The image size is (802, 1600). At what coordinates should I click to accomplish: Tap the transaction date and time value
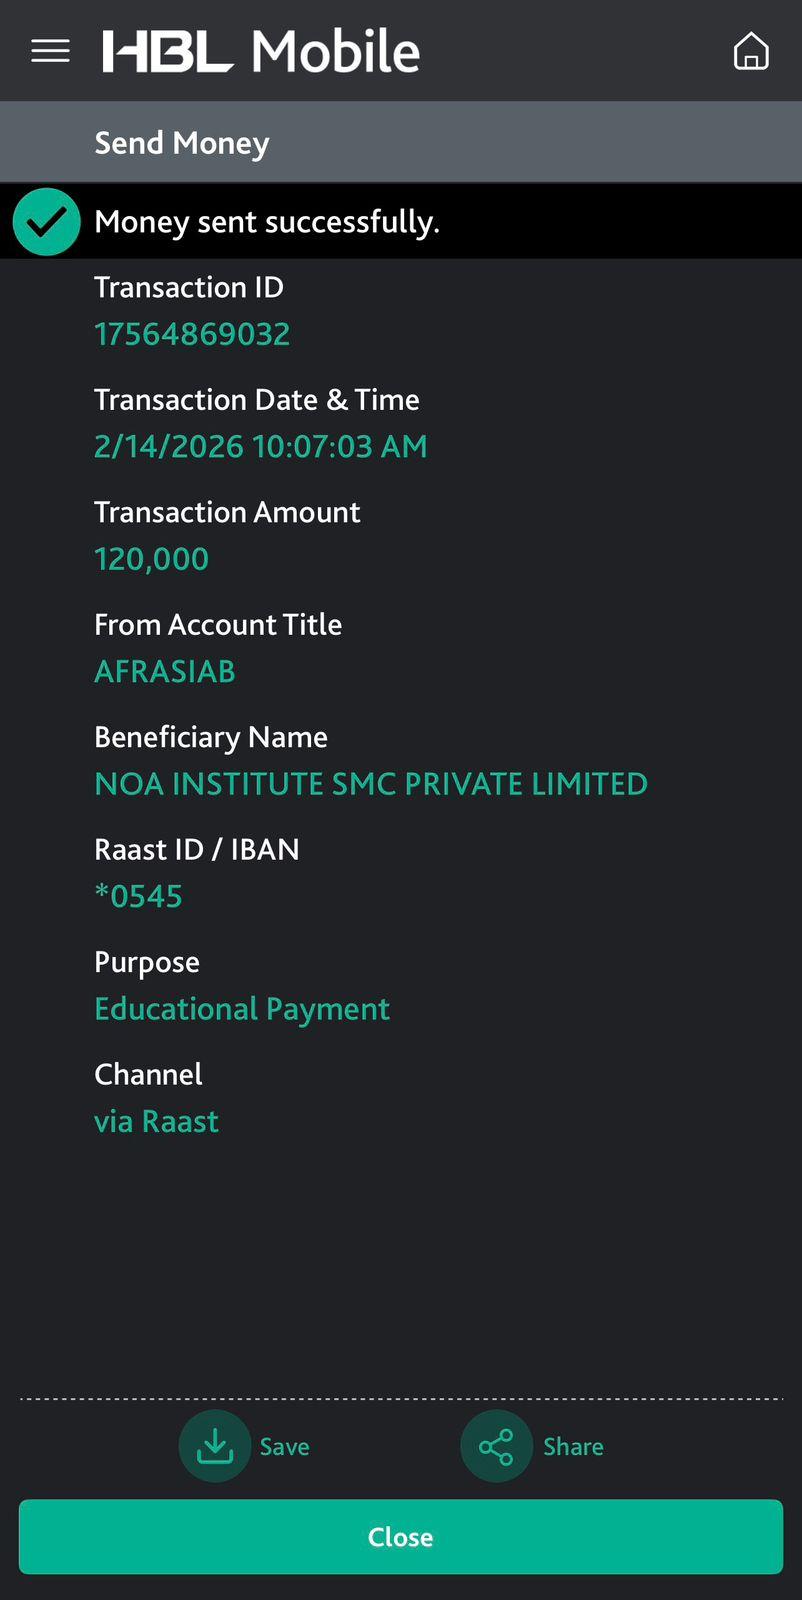tap(260, 446)
